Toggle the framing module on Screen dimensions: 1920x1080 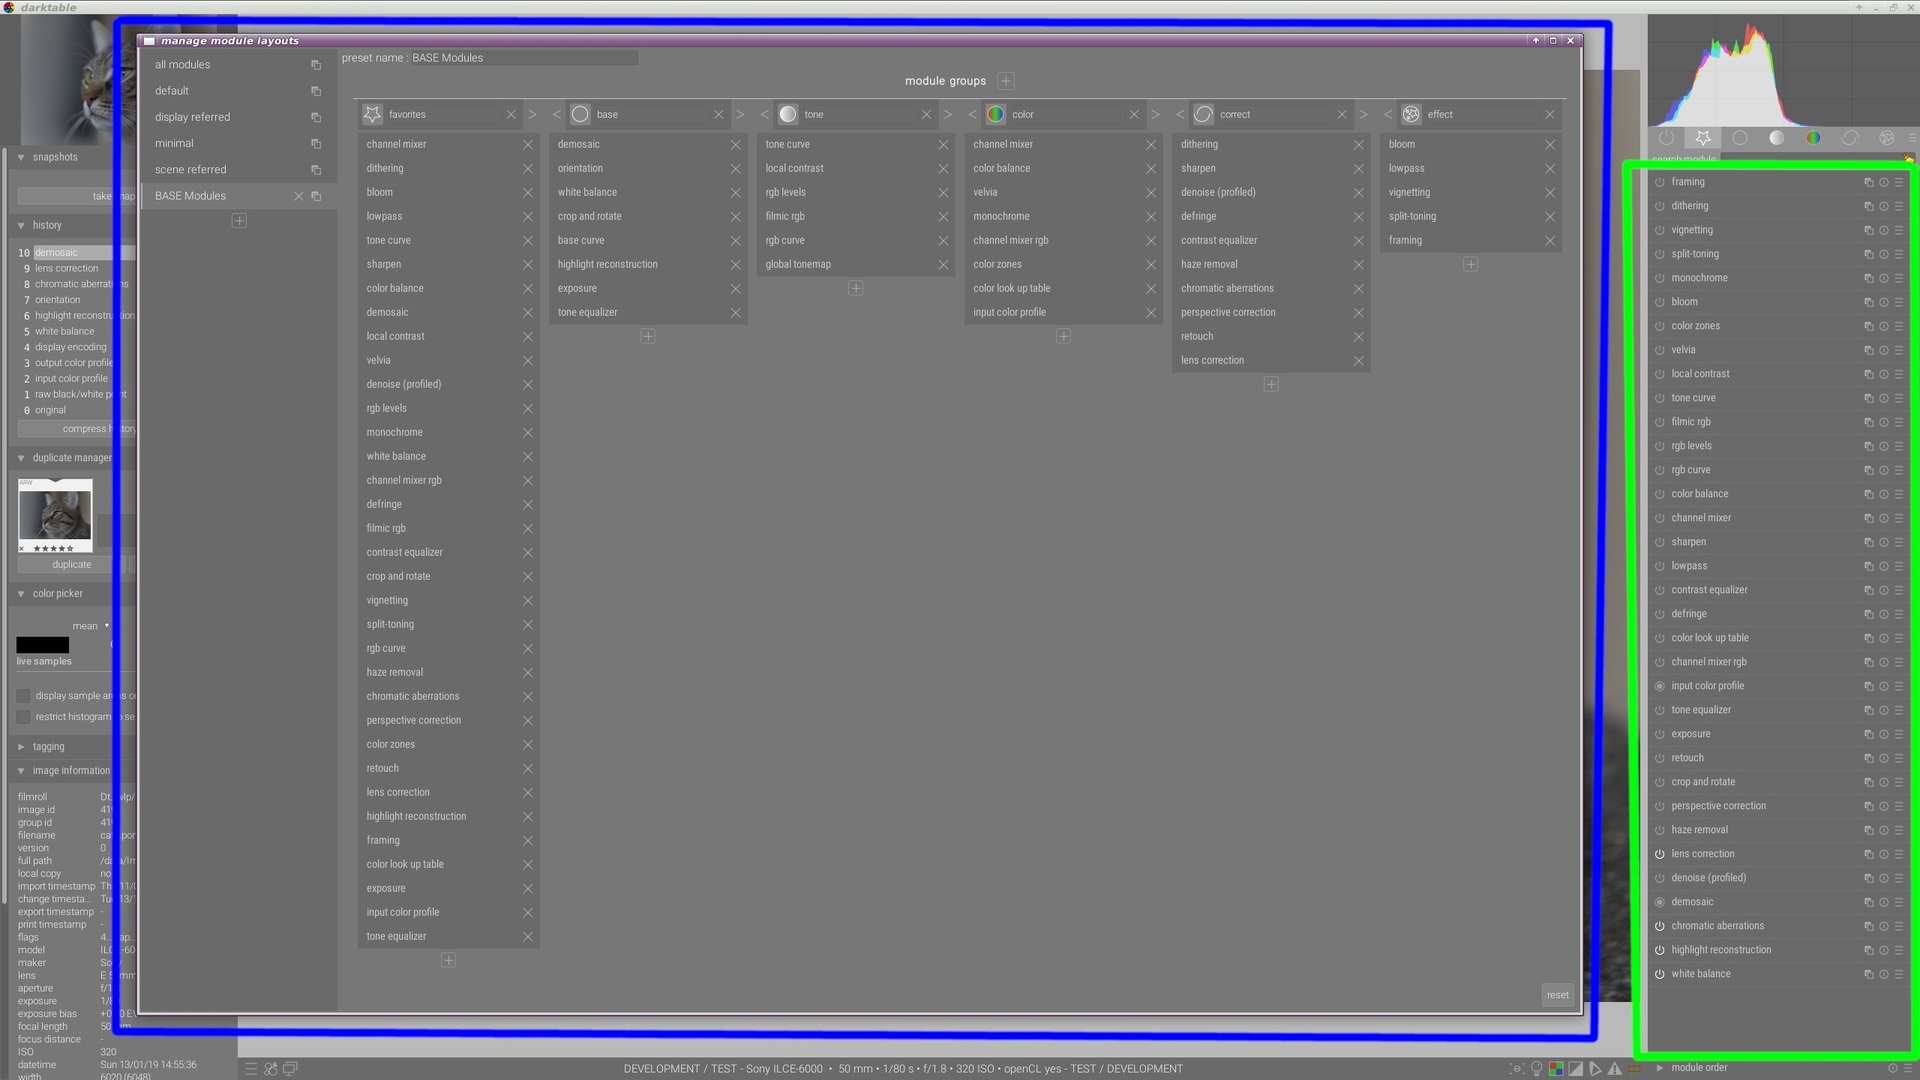click(1659, 182)
